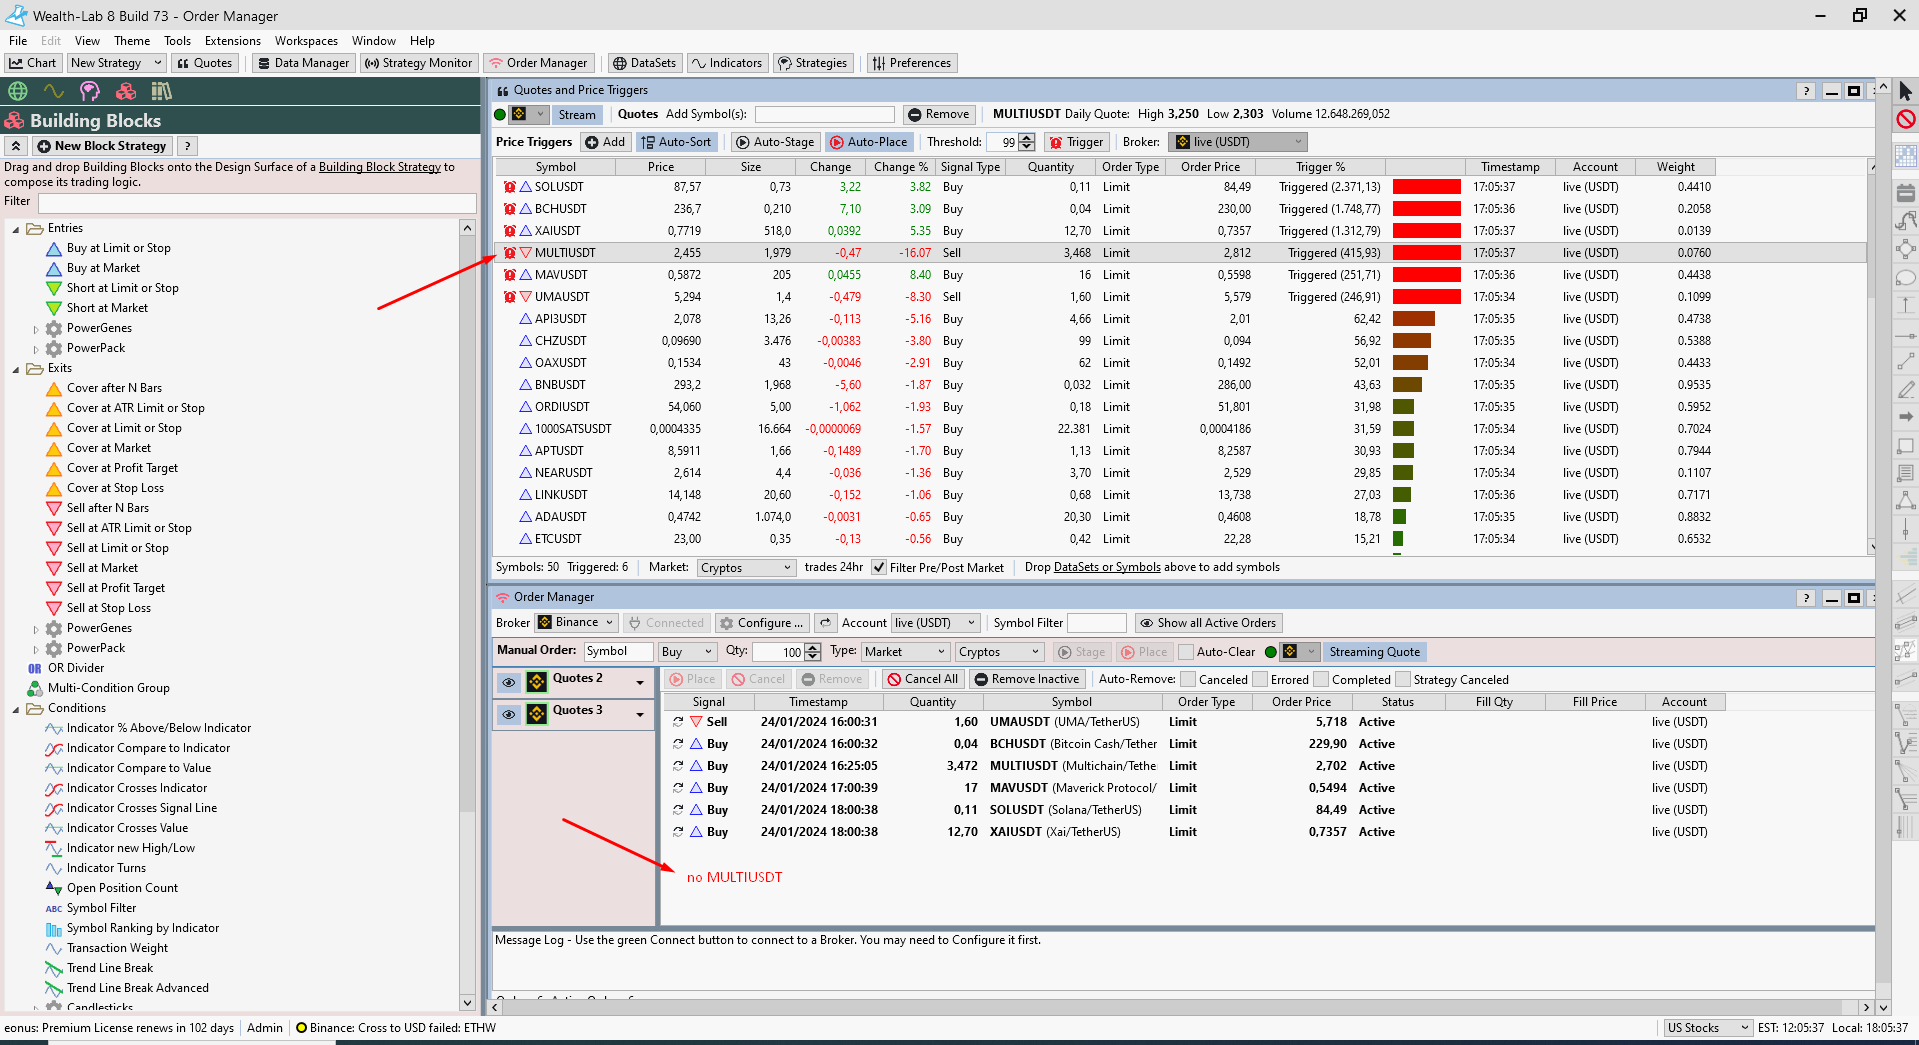Viewport: 1919px width, 1045px height.
Task: Open the Theme menu
Action: (x=132, y=41)
